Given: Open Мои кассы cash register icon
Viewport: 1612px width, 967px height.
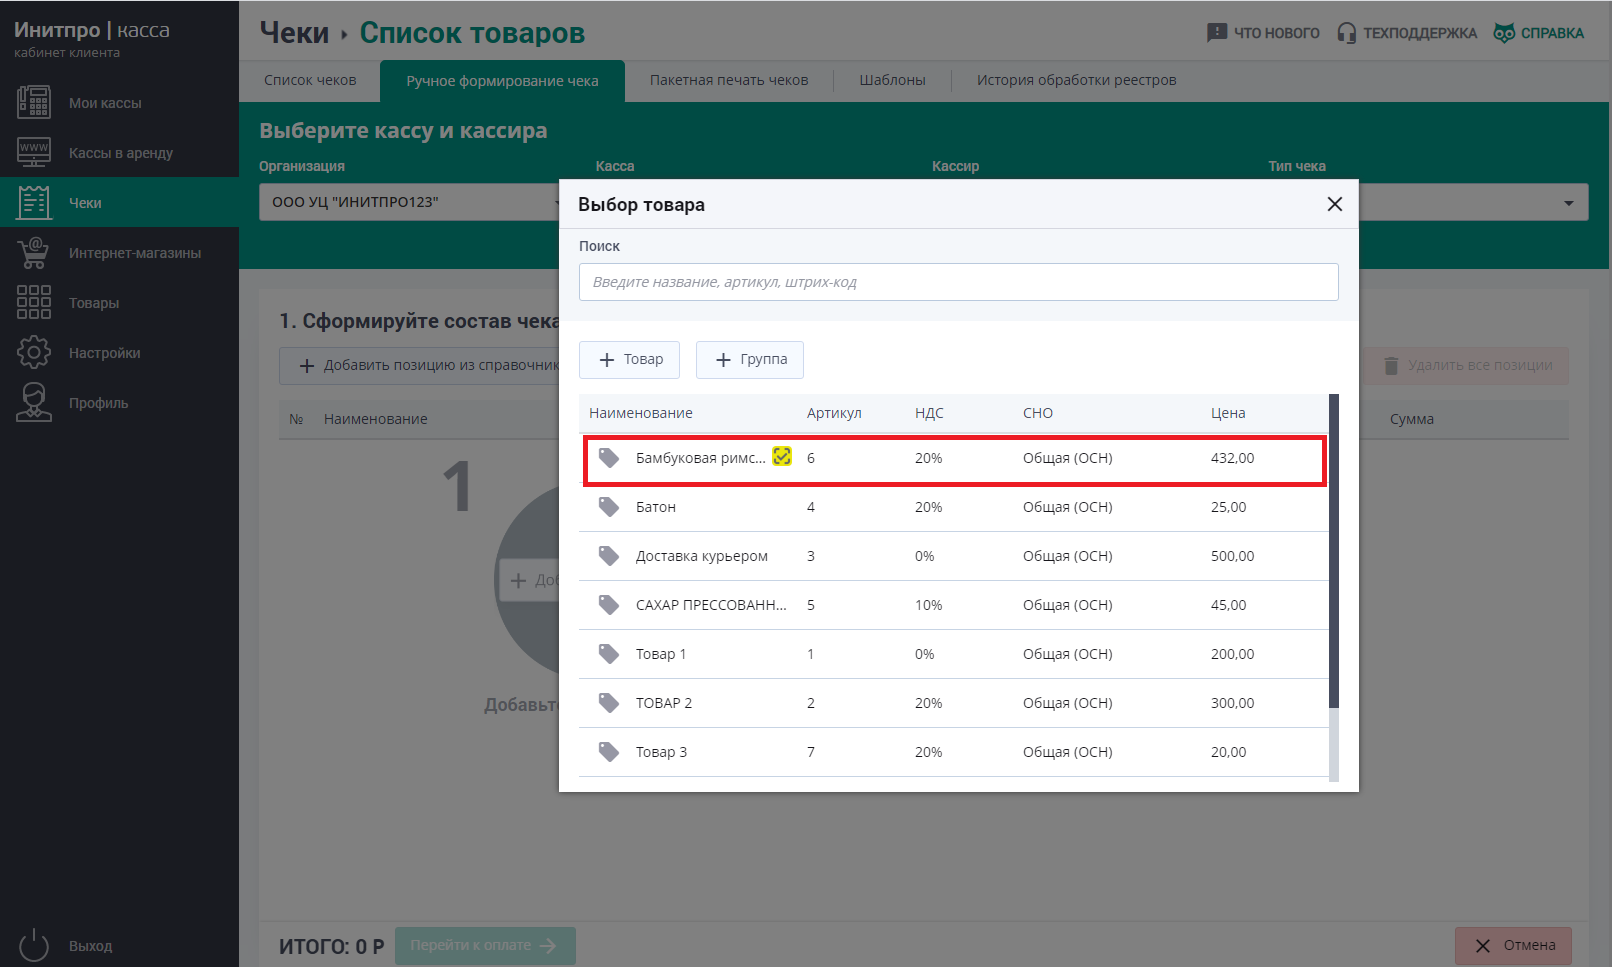Looking at the screenshot, I should [34, 103].
